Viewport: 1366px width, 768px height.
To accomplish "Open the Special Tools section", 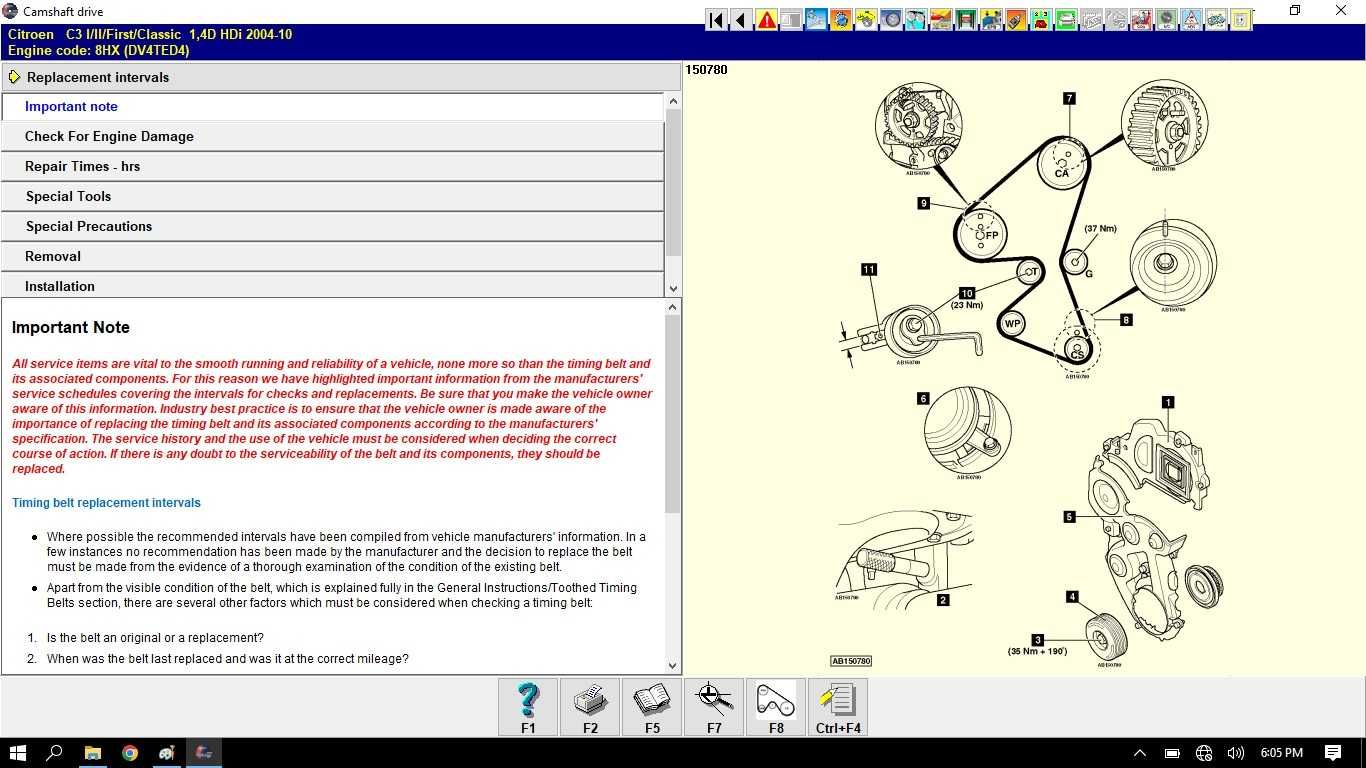I will [x=332, y=196].
